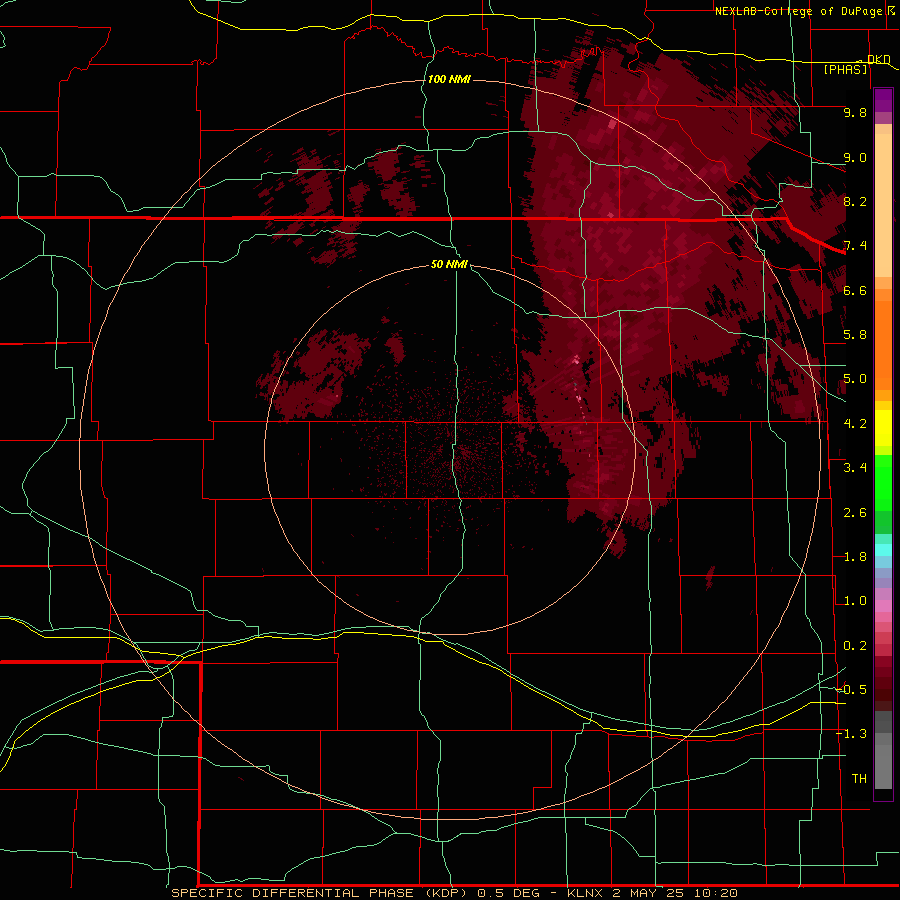Click the 4.2 value on the color scale
Screen dimensions: 900x900
pos(855,424)
